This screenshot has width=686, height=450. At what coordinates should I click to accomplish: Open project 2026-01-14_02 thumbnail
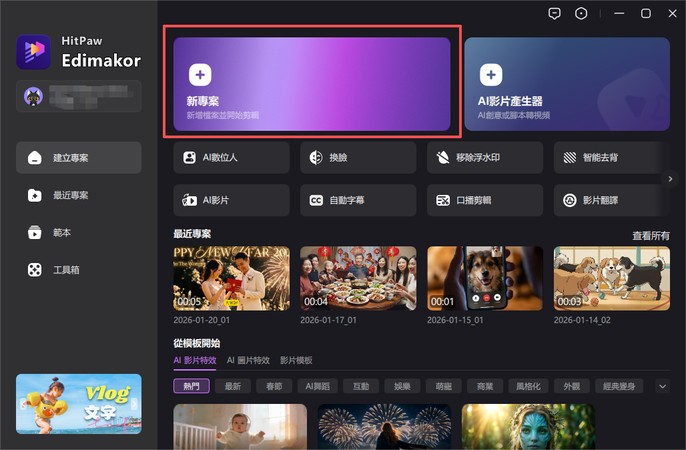click(x=612, y=278)
